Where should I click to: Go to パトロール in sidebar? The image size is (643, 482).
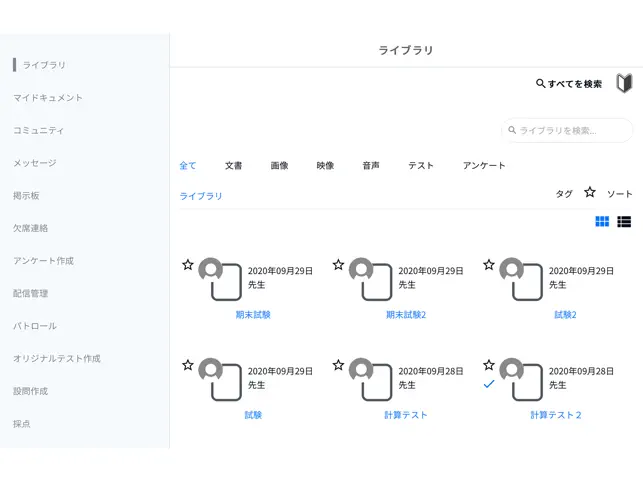[35, 326]
